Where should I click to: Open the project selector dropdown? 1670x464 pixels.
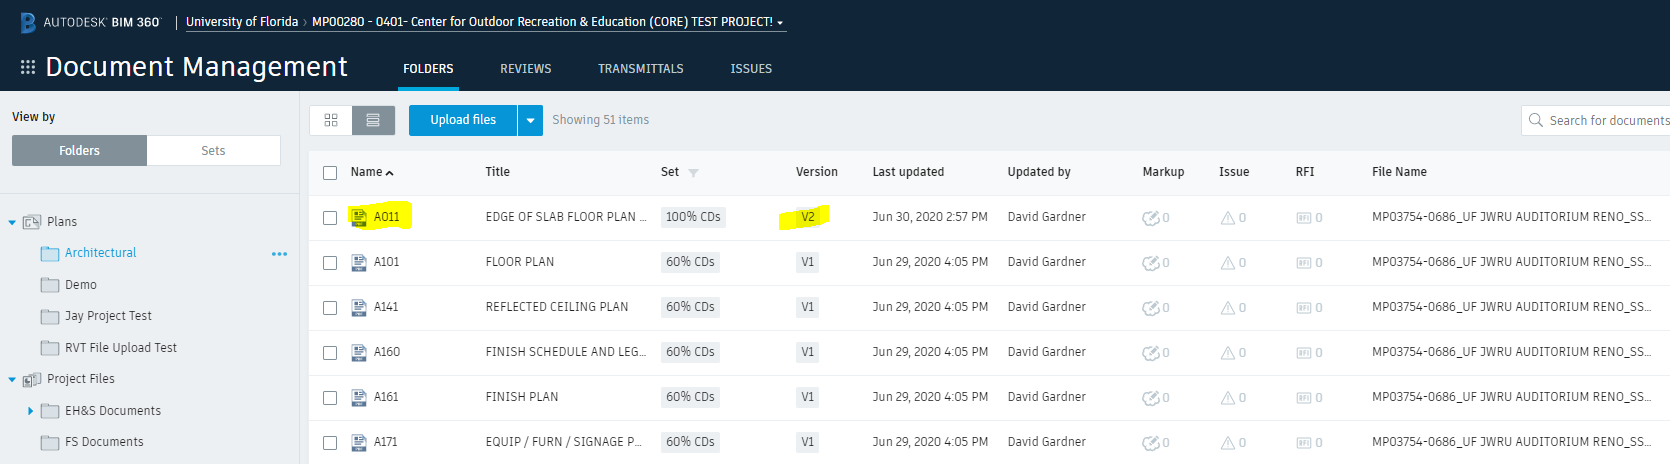pos(549,22)
